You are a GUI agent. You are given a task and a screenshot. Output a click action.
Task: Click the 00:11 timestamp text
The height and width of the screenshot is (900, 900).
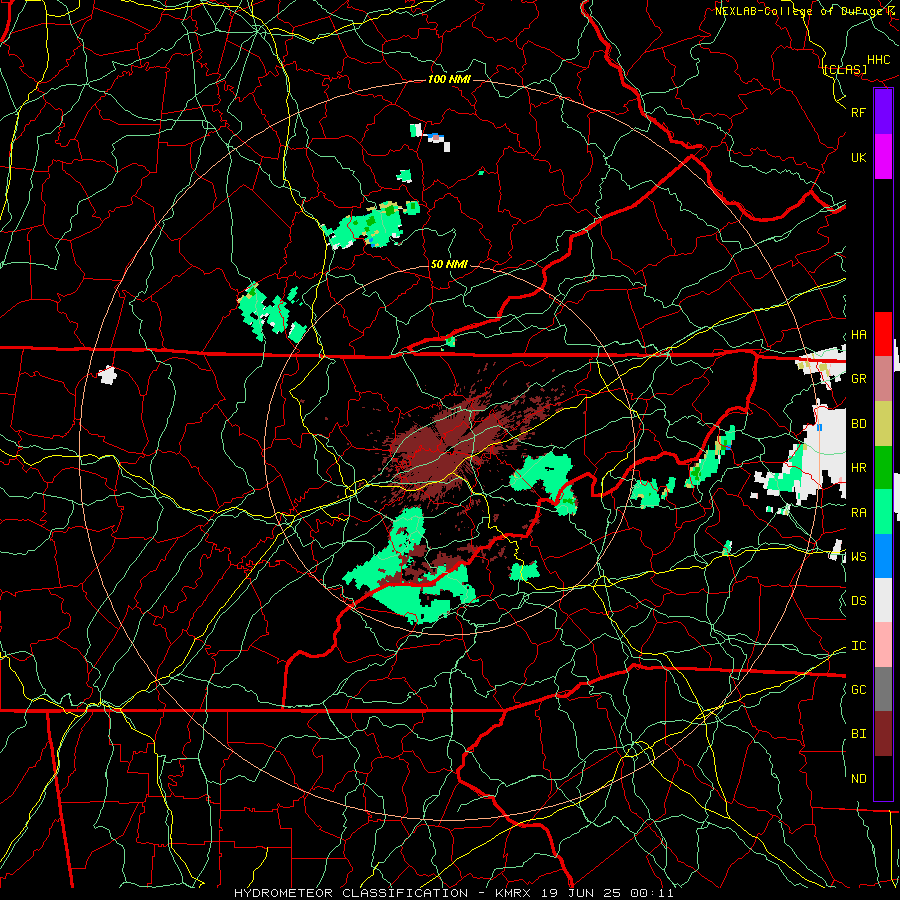coord(651,893)
